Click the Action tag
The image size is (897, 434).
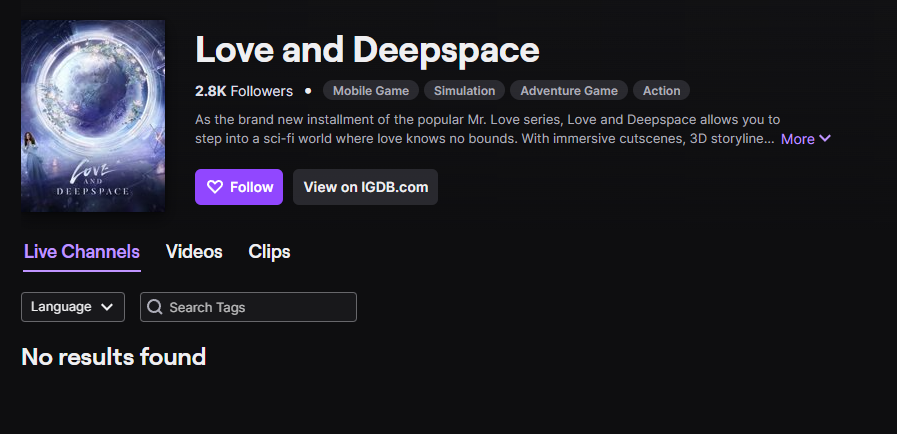point(661,90)
